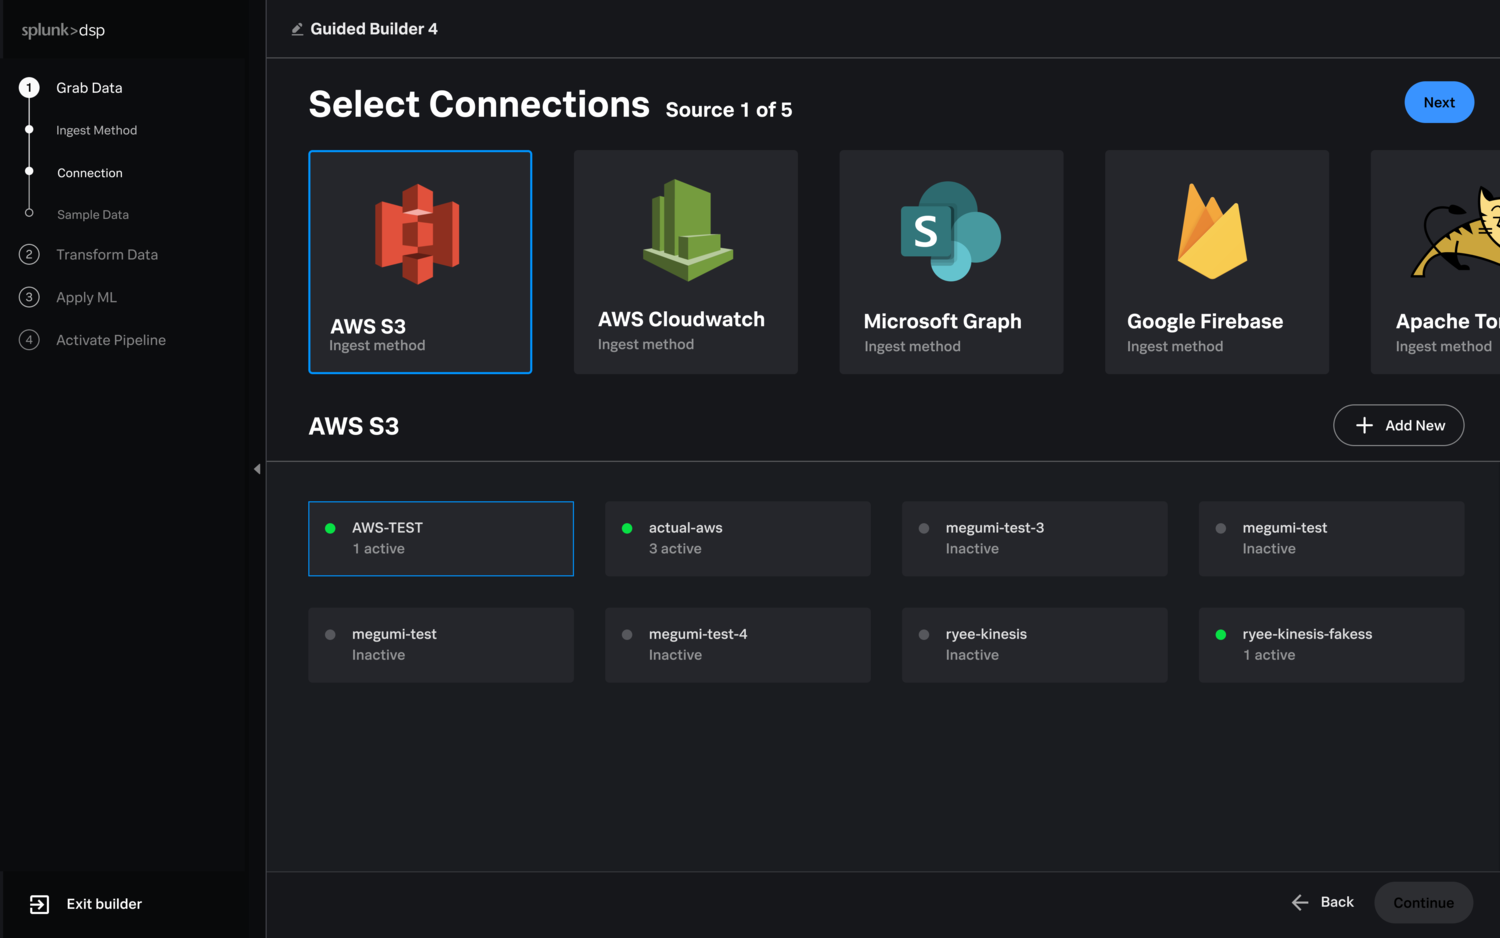Select the actual-aws connection
Viewport: 1500px width, 938px height.
click(738, 539)
